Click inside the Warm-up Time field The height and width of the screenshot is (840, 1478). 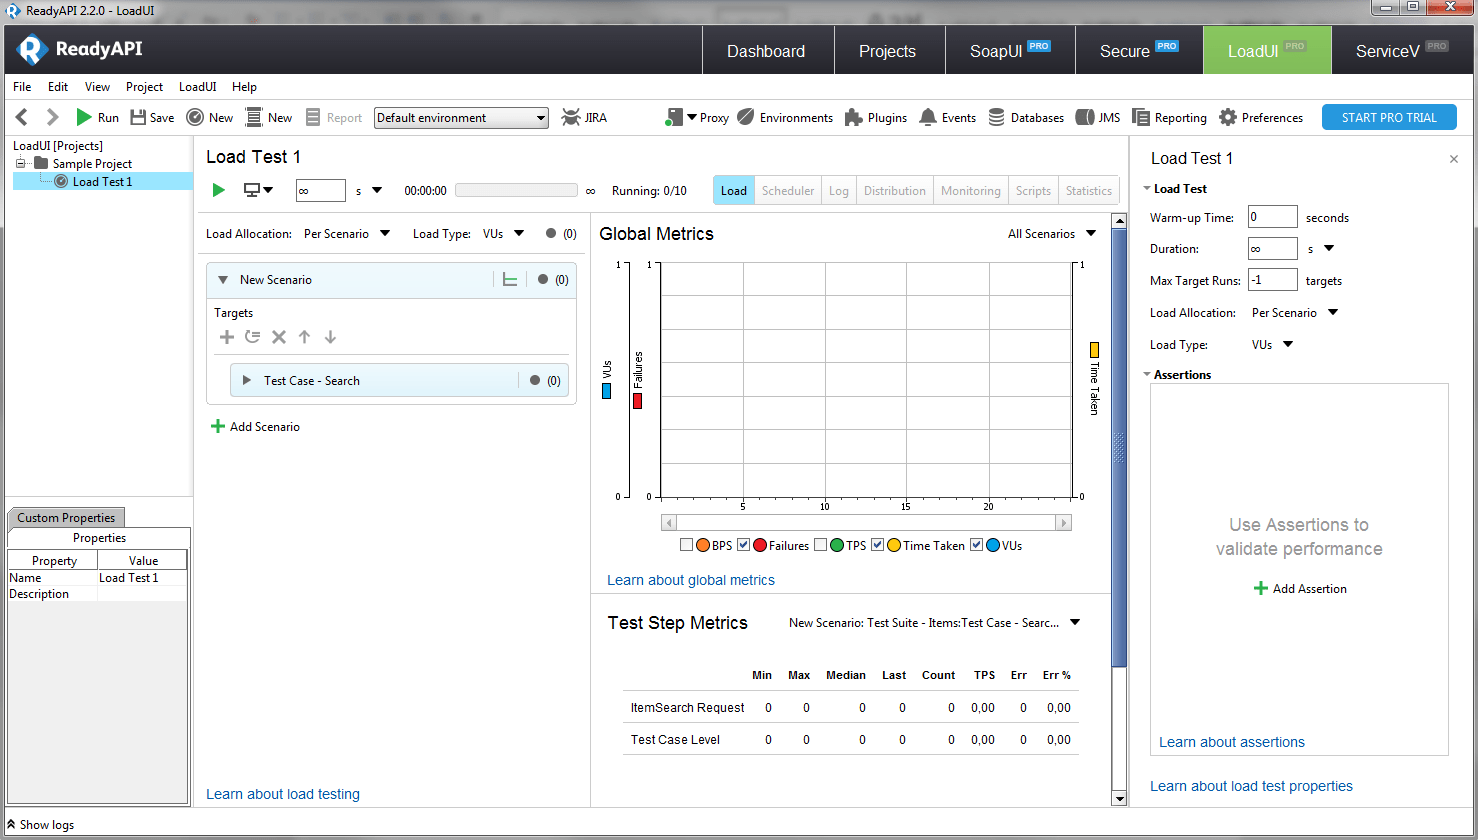(x=1272, y=217)
